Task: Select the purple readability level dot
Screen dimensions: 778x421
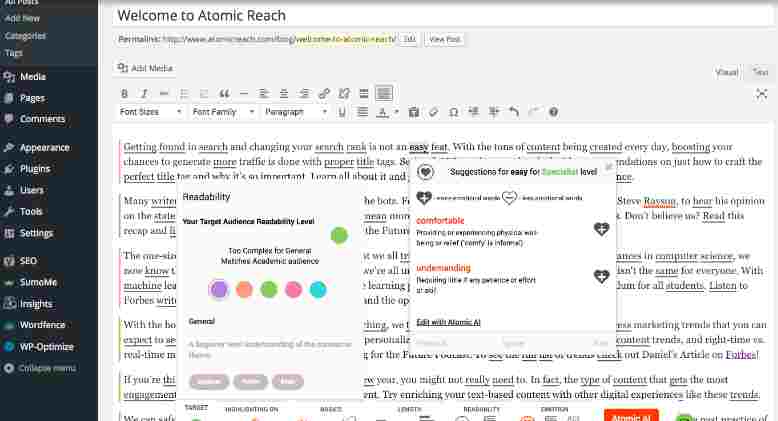Action: pos(219,289)
